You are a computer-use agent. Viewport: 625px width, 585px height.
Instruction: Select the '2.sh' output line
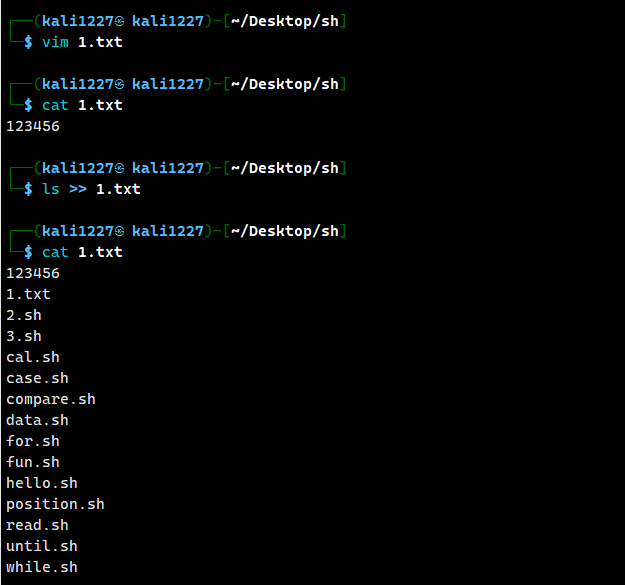point(24,315)
